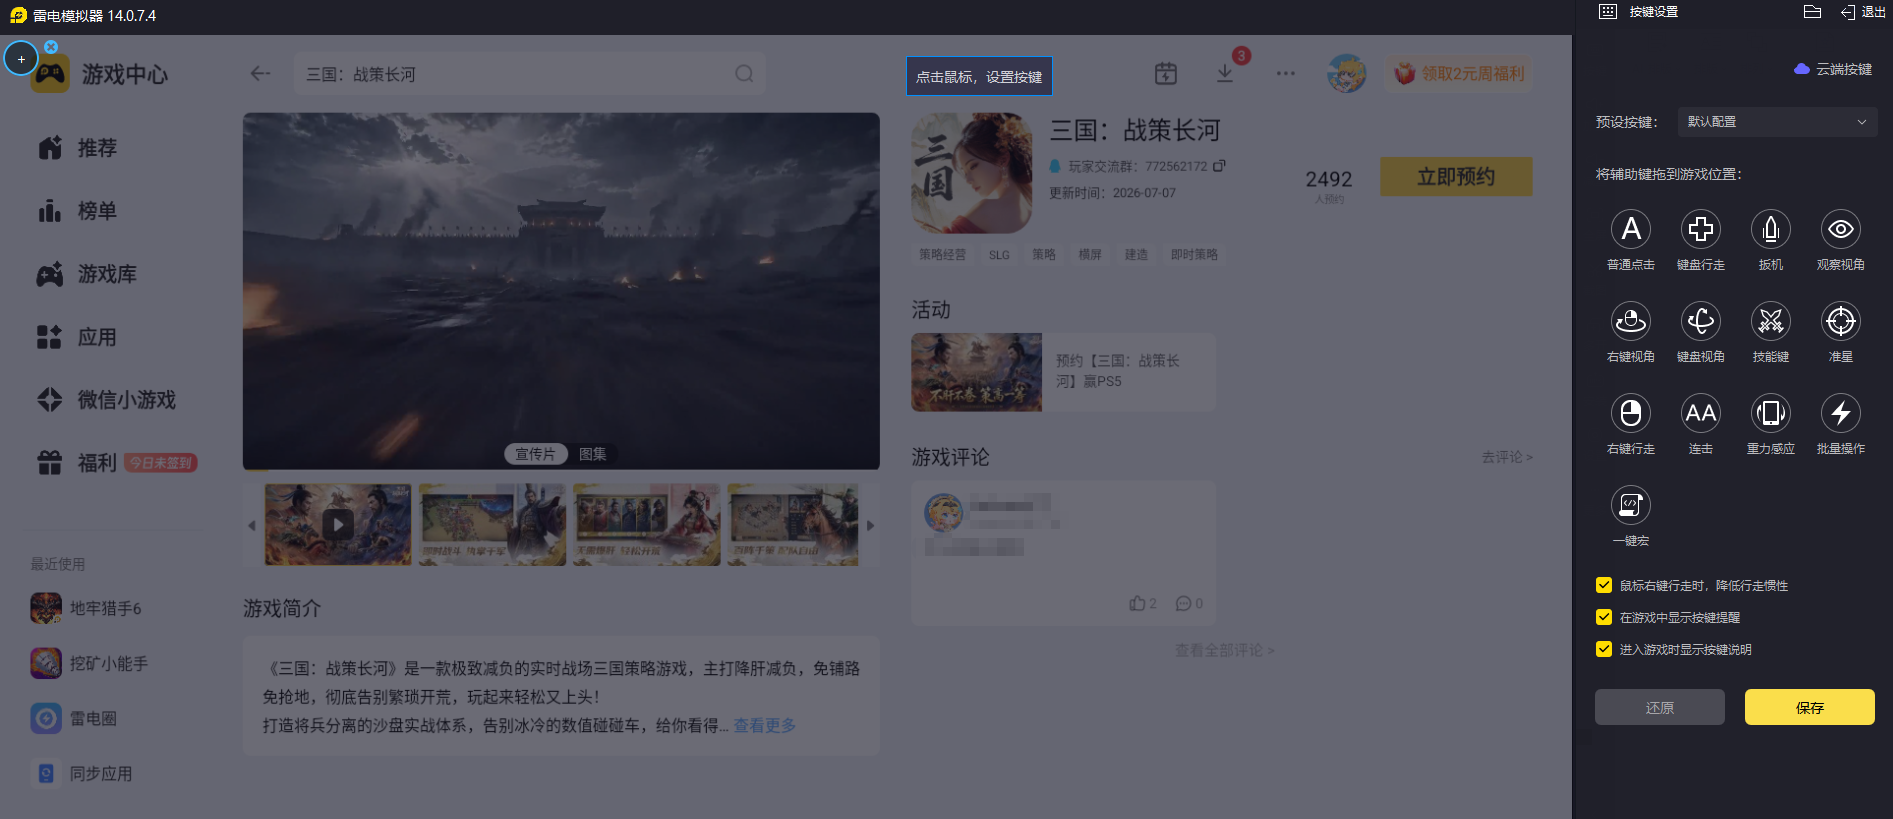Open 游戏库 game library in sidebar
1893x819 pixels.
pos(87,274)
